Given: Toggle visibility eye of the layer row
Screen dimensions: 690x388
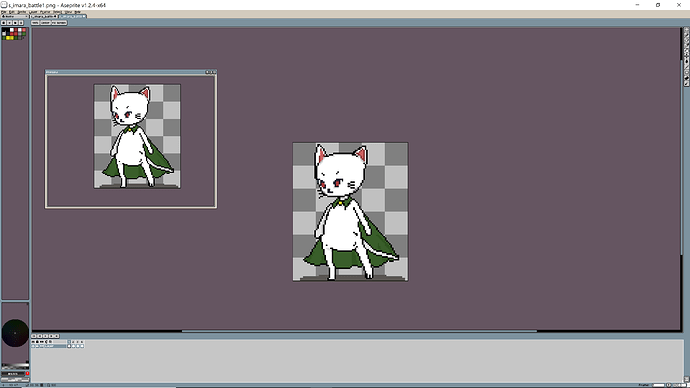Looking at the screenshot, I should tap(33, 346).
